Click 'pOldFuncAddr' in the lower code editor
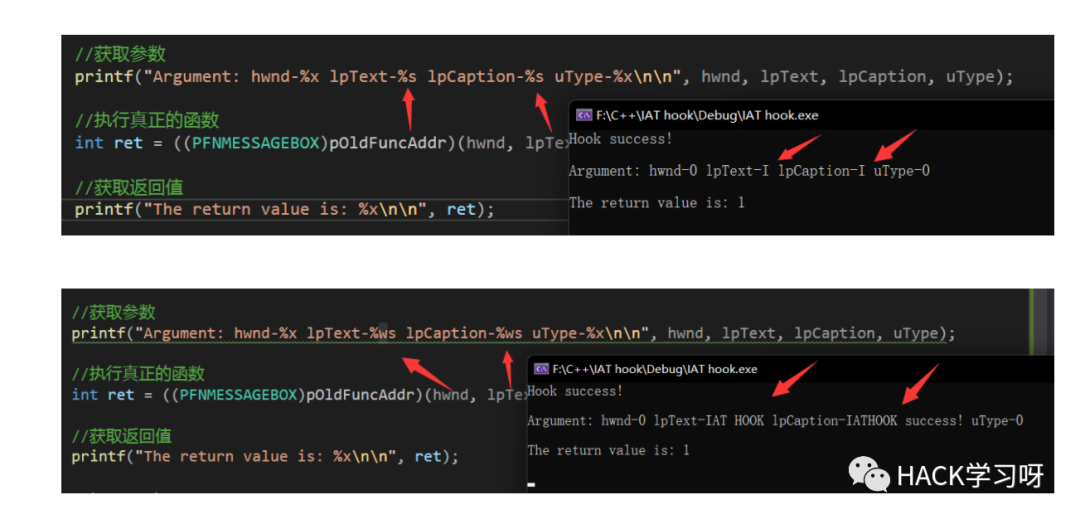Screen dimensions: 1080x524 click(x=361, y=395)
